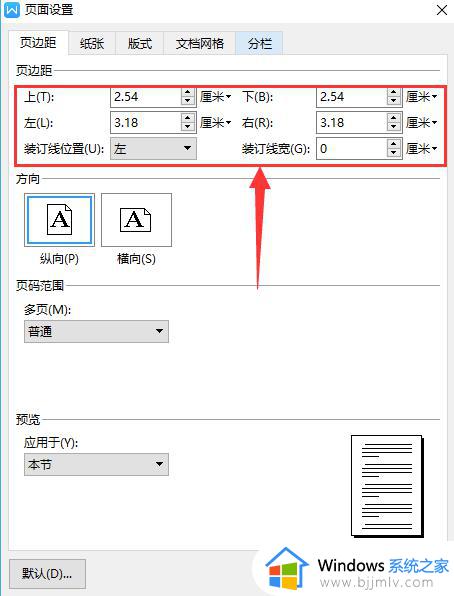Open the 厘米 unit dropdown for left margin

coord(216,123)
